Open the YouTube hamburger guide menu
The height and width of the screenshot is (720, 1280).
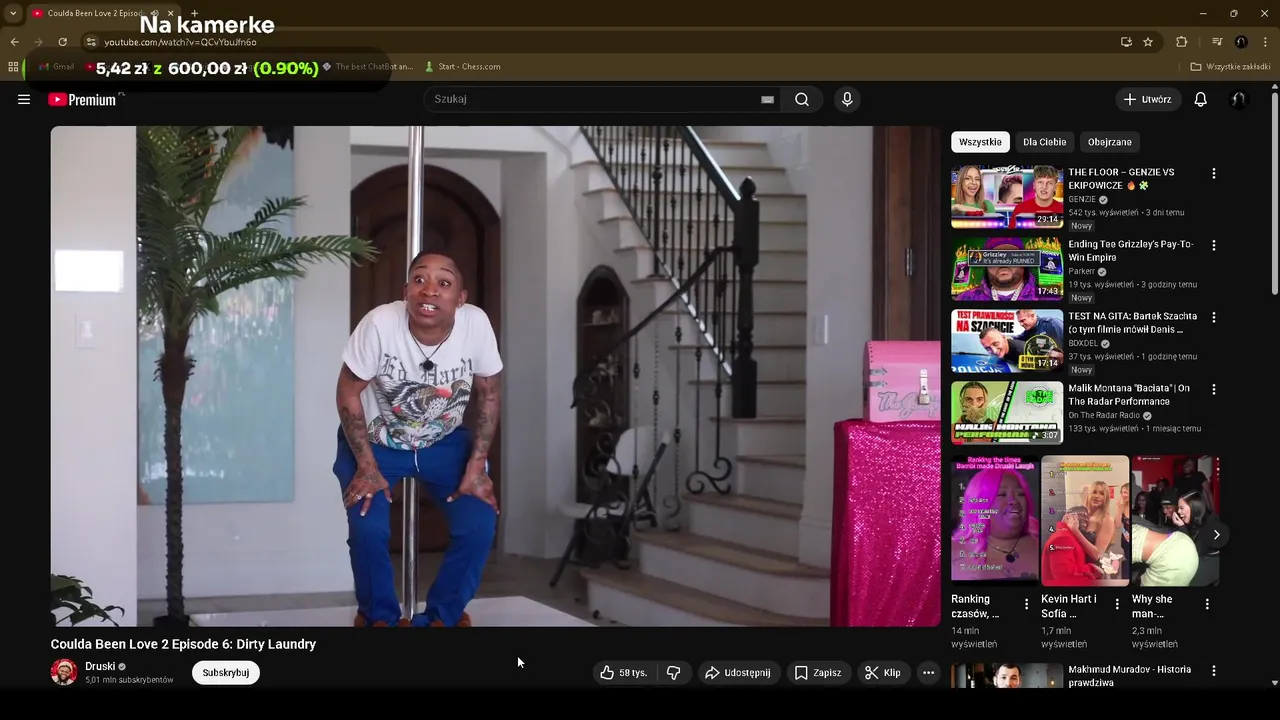tap(24, 99)
